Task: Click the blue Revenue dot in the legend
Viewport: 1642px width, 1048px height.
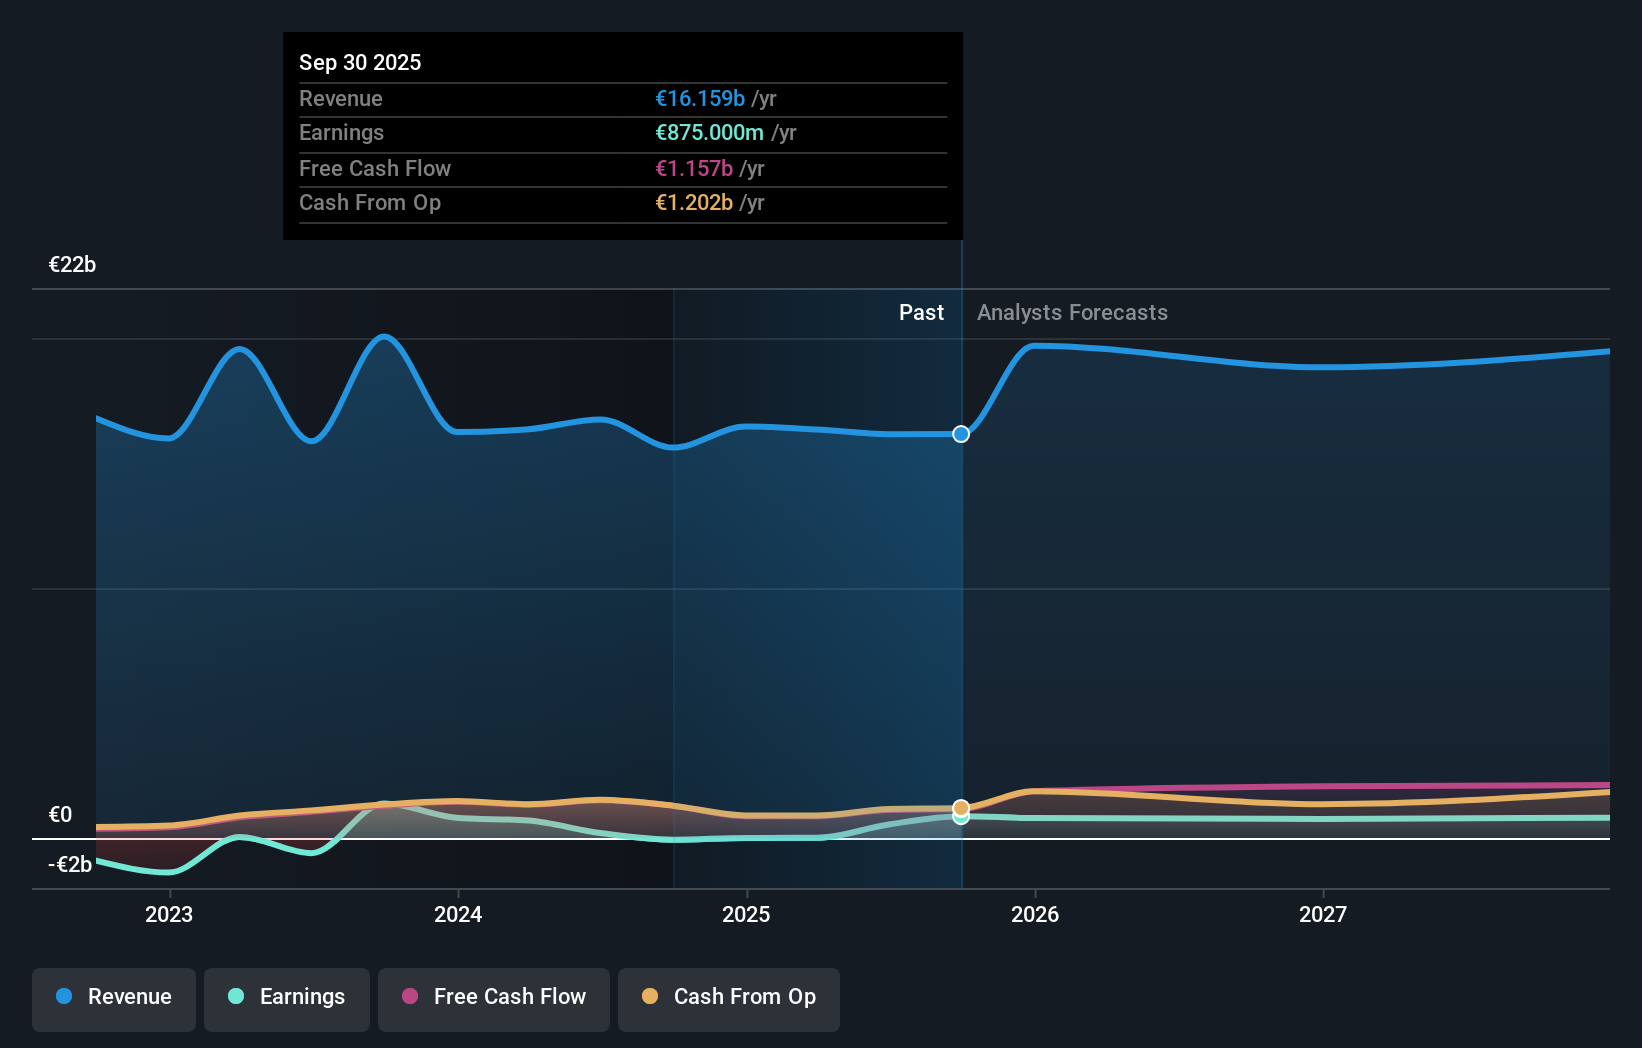Action: pos(64,997)
